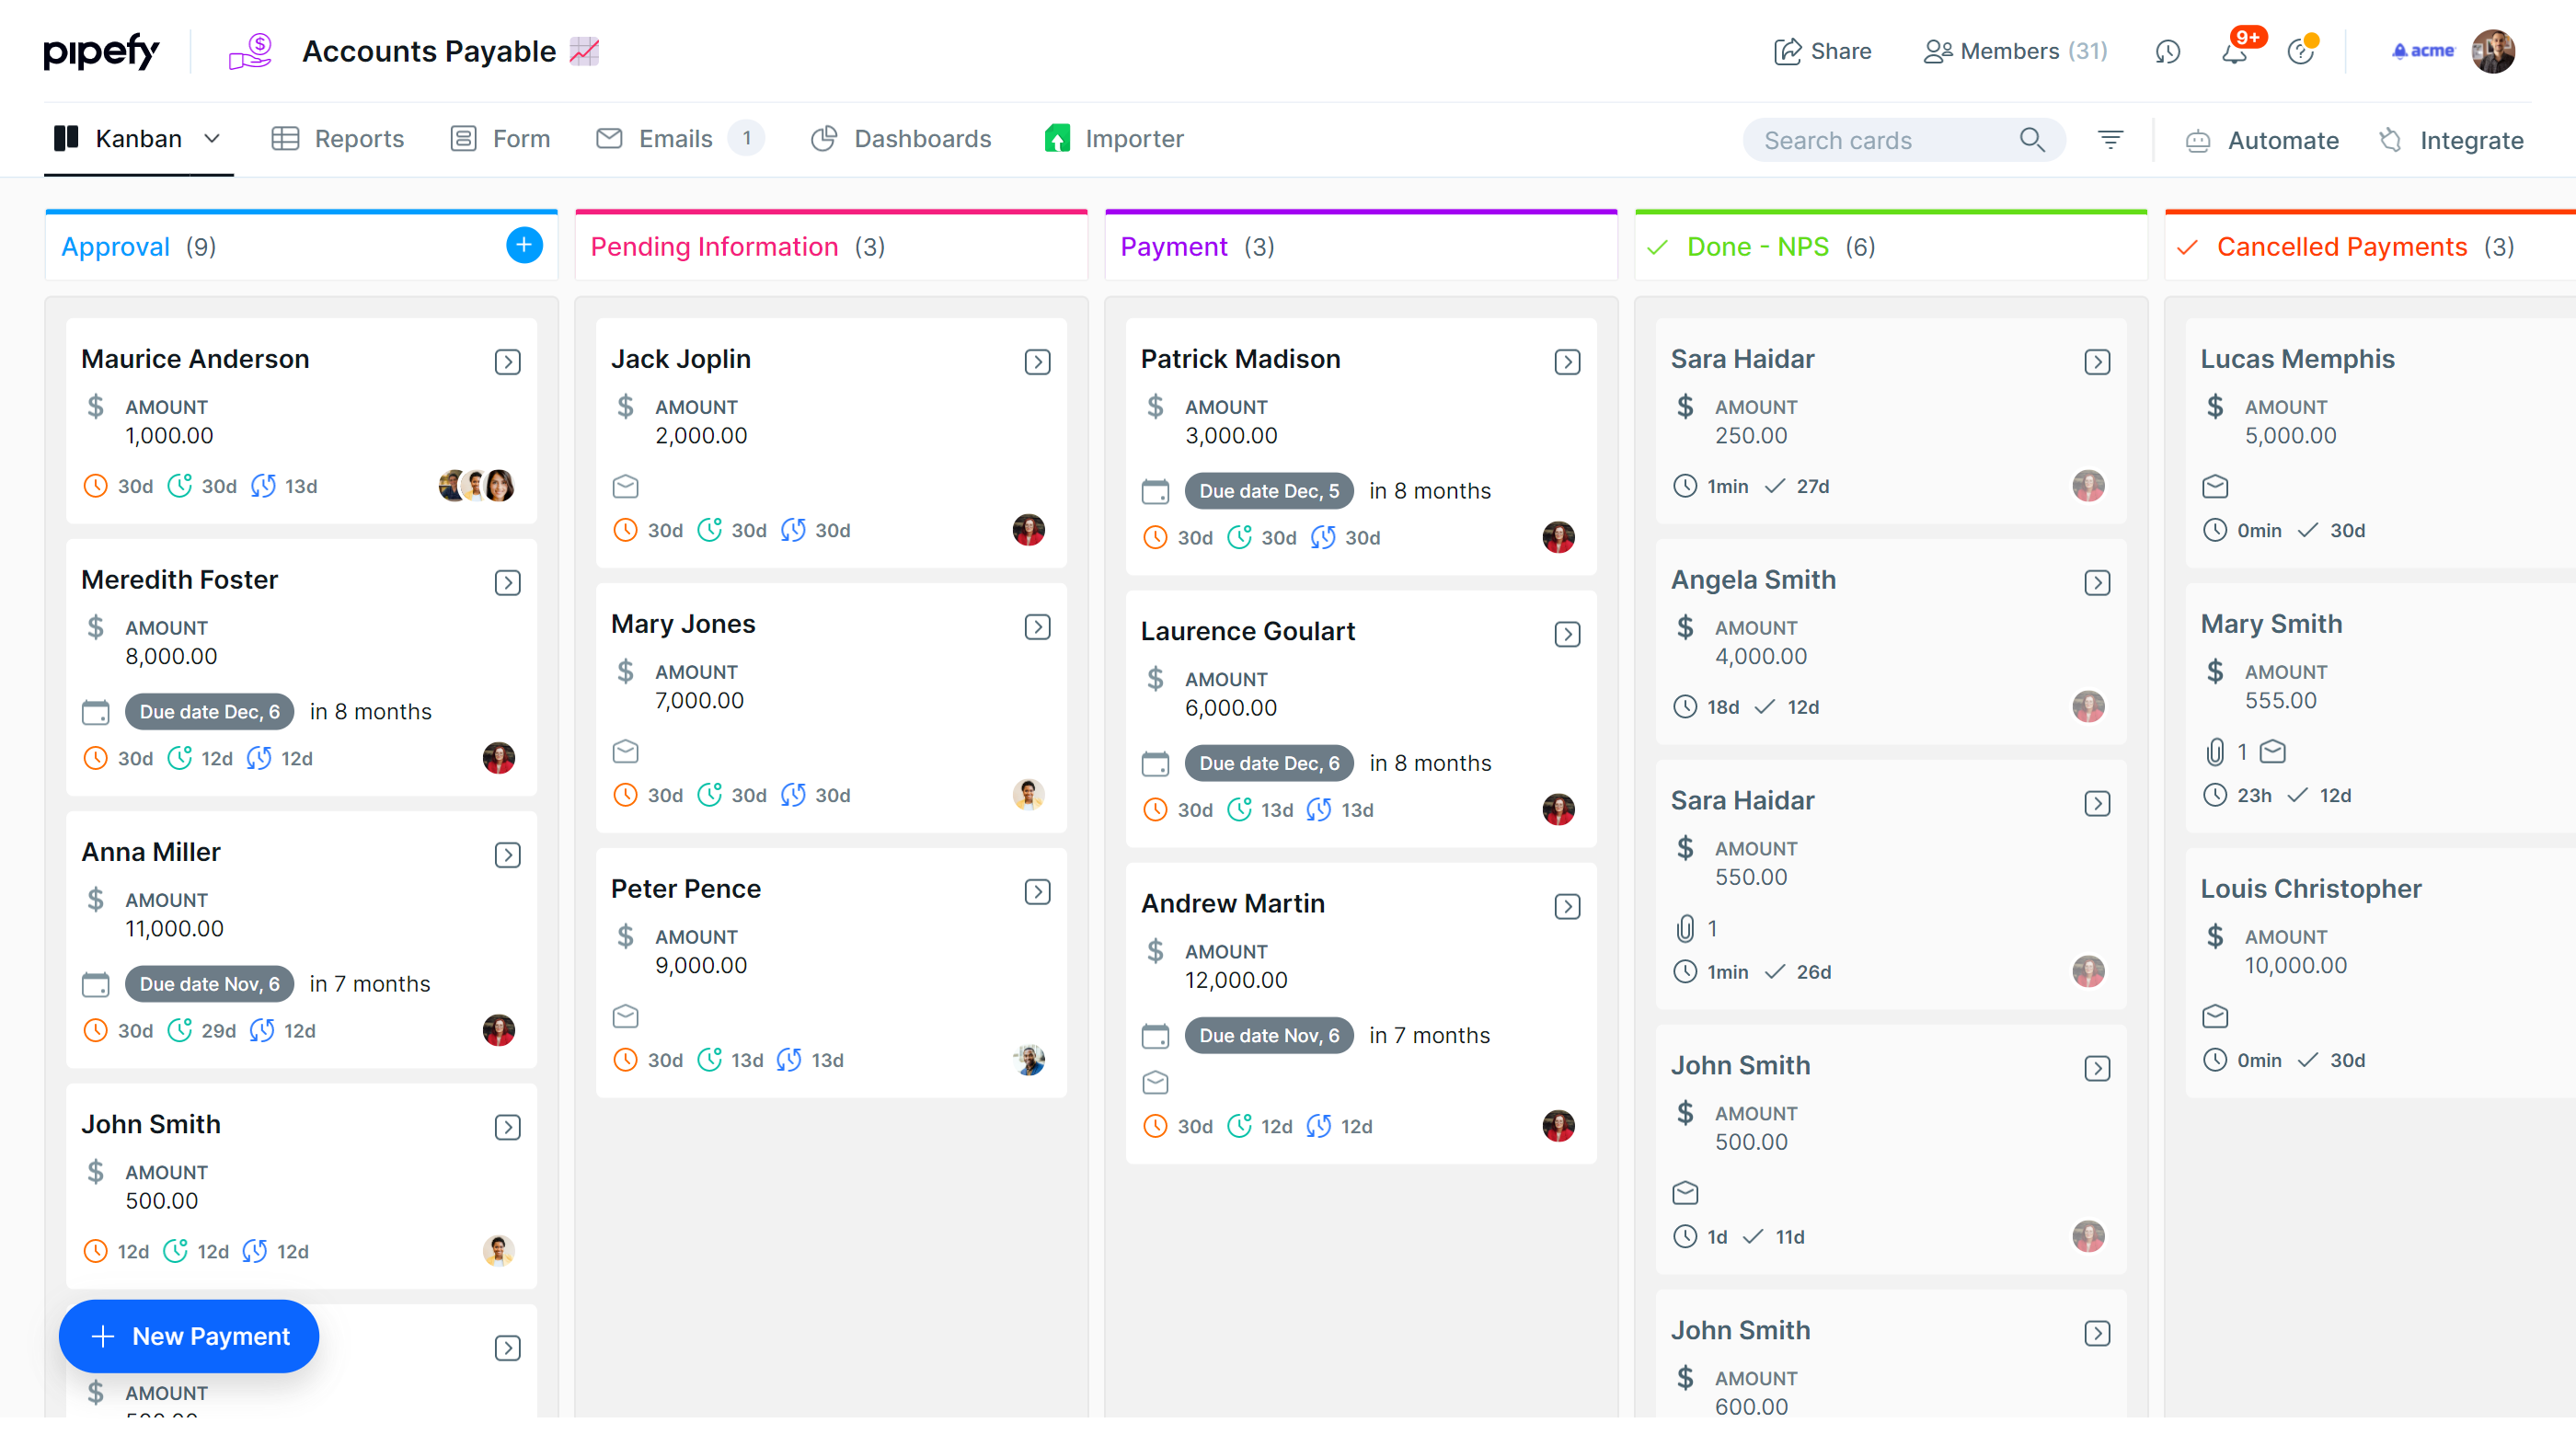Move Patrick Madison card to next phase
The image size is (2576, 1446).
pyautogui.click(x=1567, y=362)
